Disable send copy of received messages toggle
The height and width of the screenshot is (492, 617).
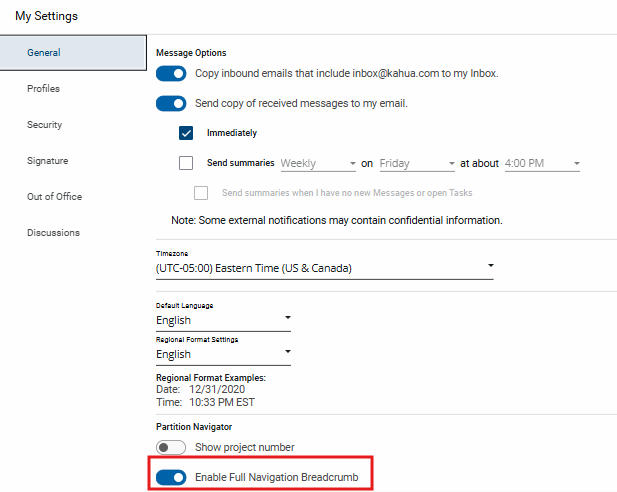pos(172,103)
